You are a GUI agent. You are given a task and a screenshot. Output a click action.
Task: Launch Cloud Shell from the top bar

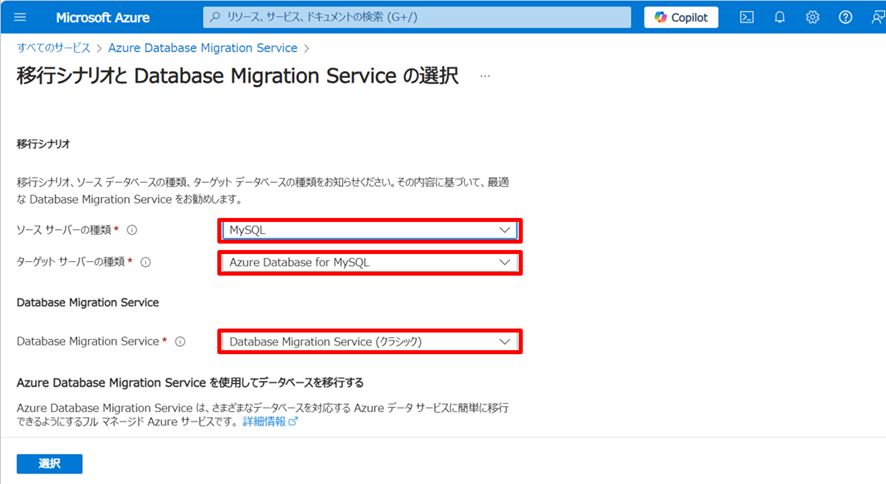746,17
